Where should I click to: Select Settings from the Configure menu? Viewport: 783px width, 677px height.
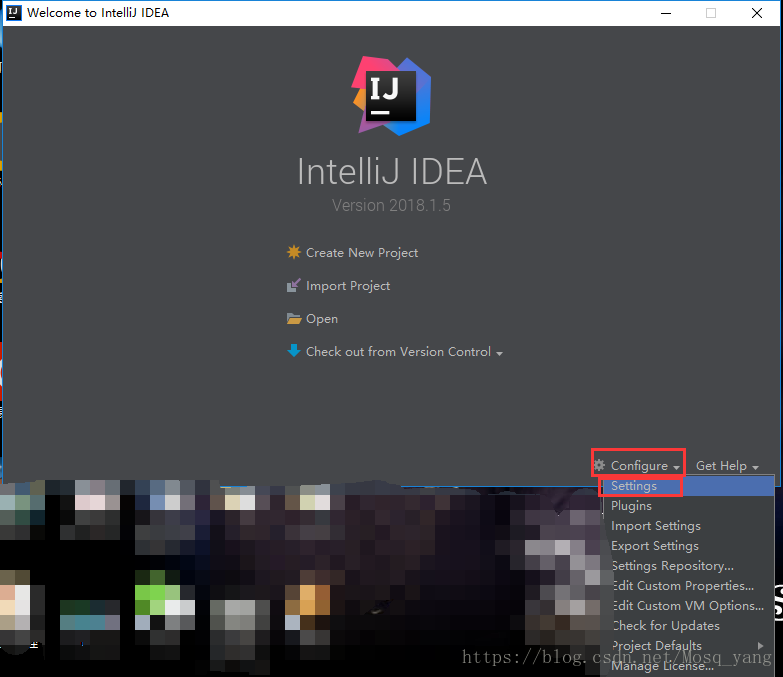click(x=688, y=486)
